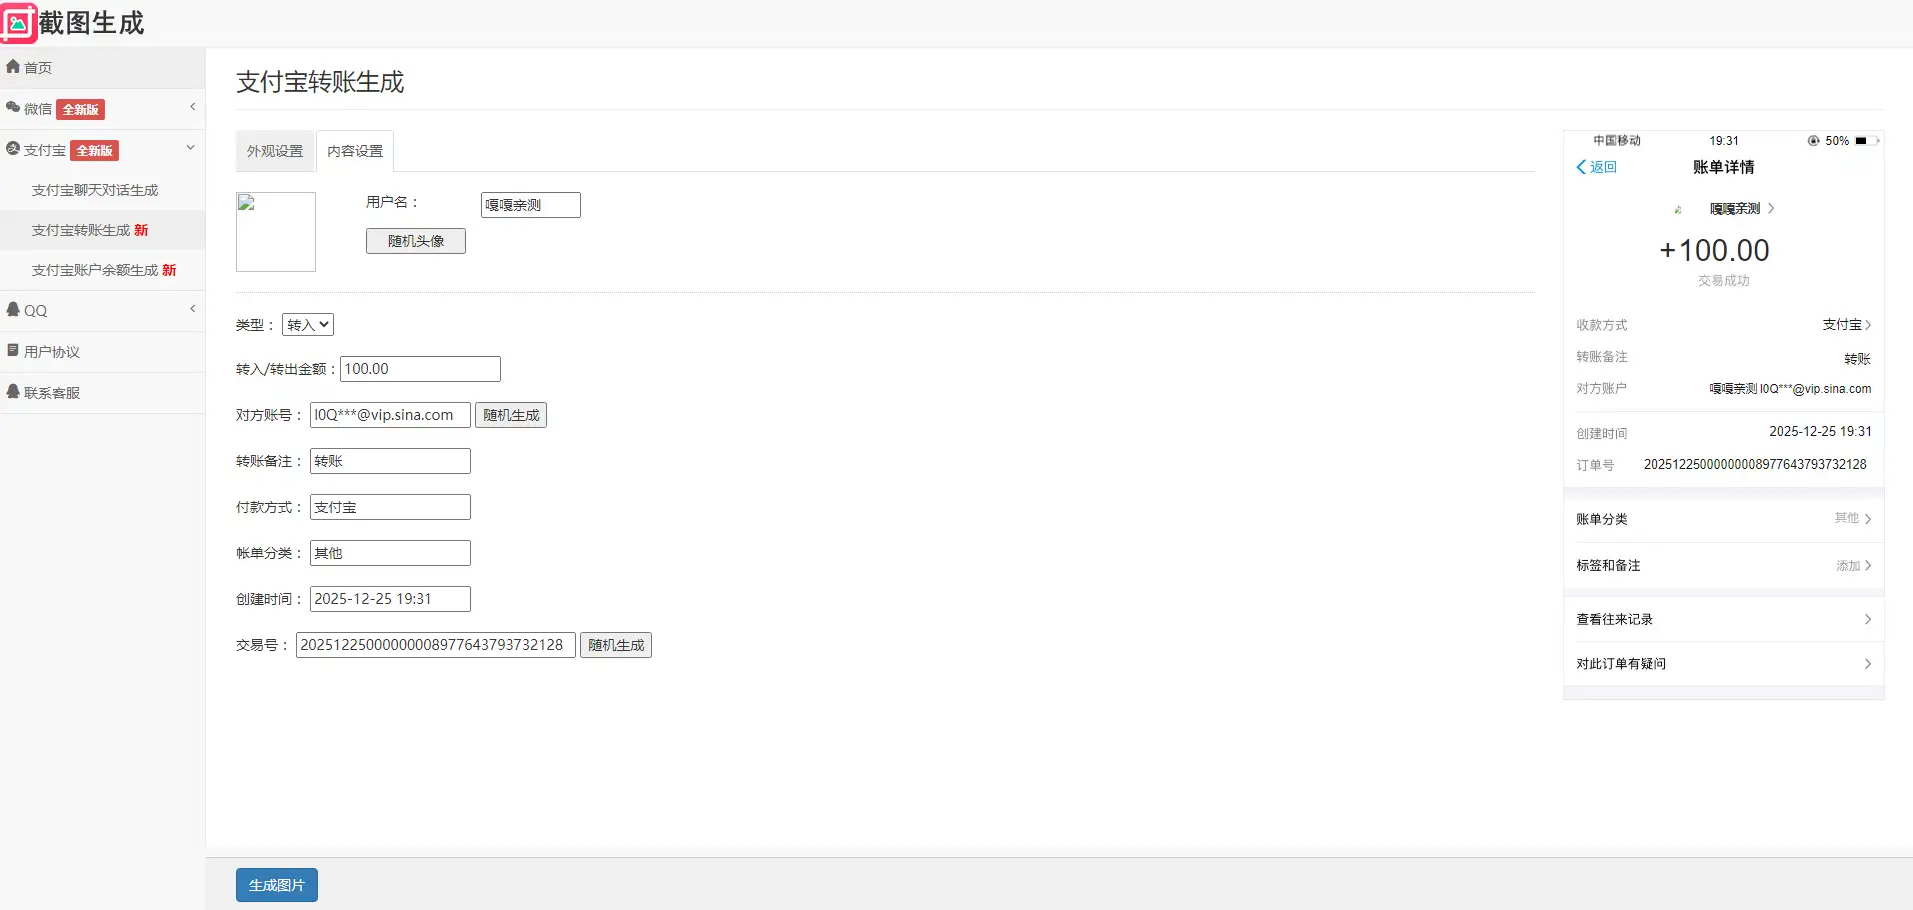This screenshot has height=910, width=1913.
Task: Click the 随机头像 button
Action: click(416, 241)
